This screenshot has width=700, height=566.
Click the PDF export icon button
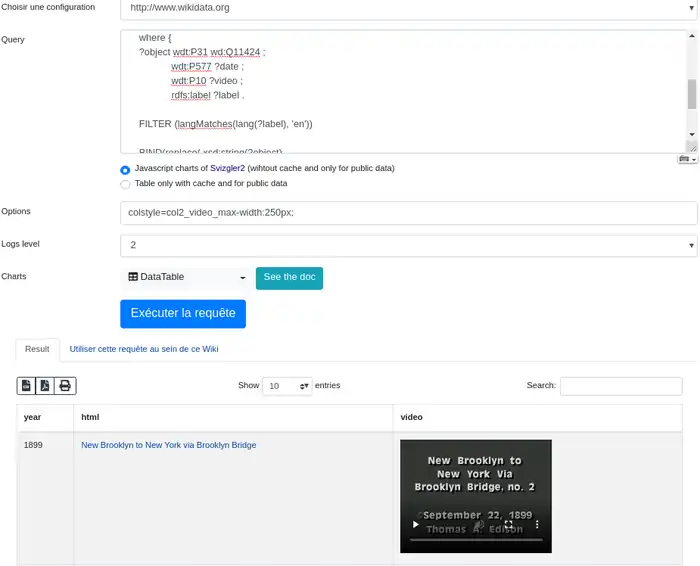(46, 386)
